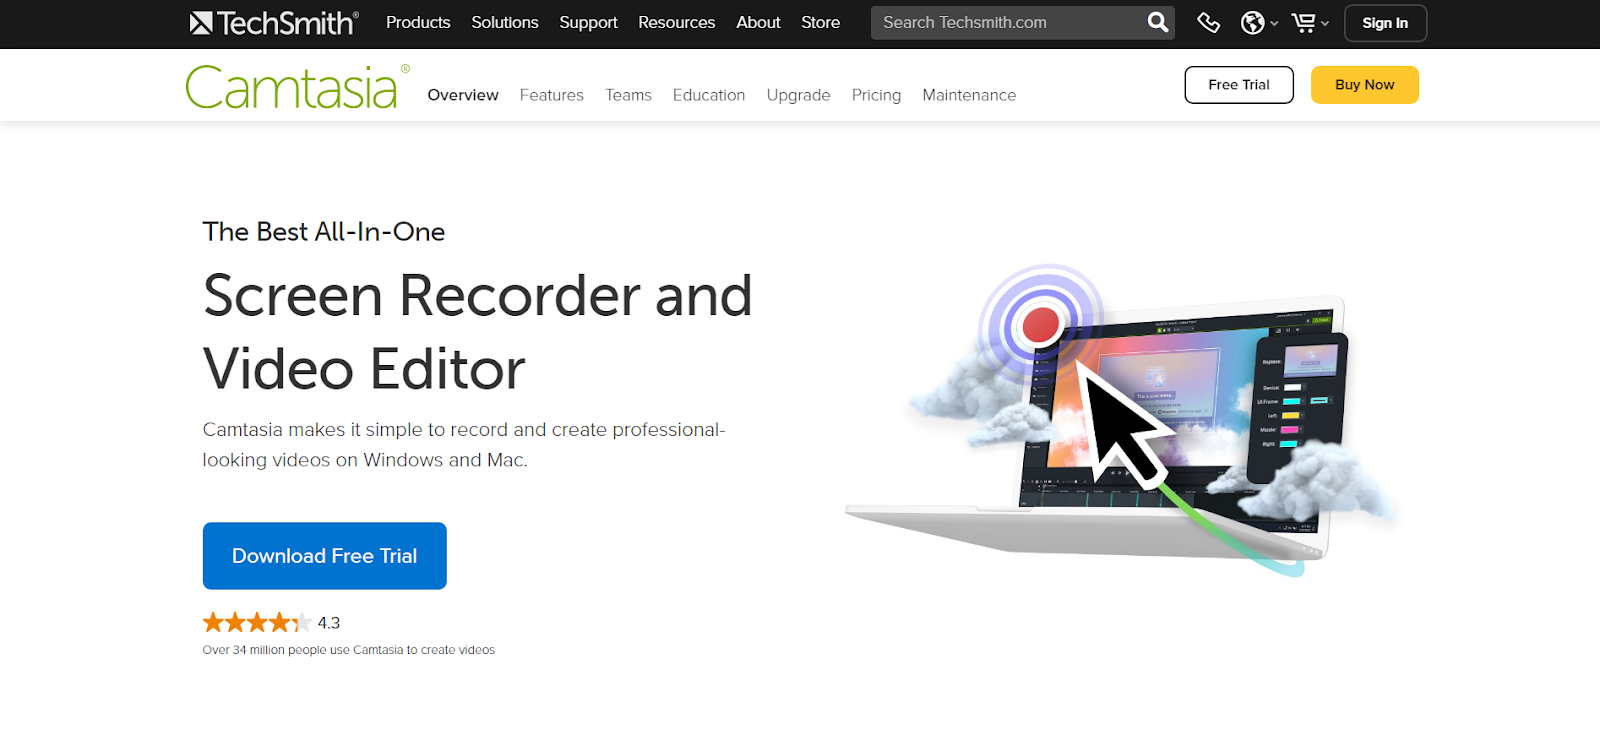This screenshot has width=1600, height=752.
Task: Open the About menu
Action: (758, 22)
